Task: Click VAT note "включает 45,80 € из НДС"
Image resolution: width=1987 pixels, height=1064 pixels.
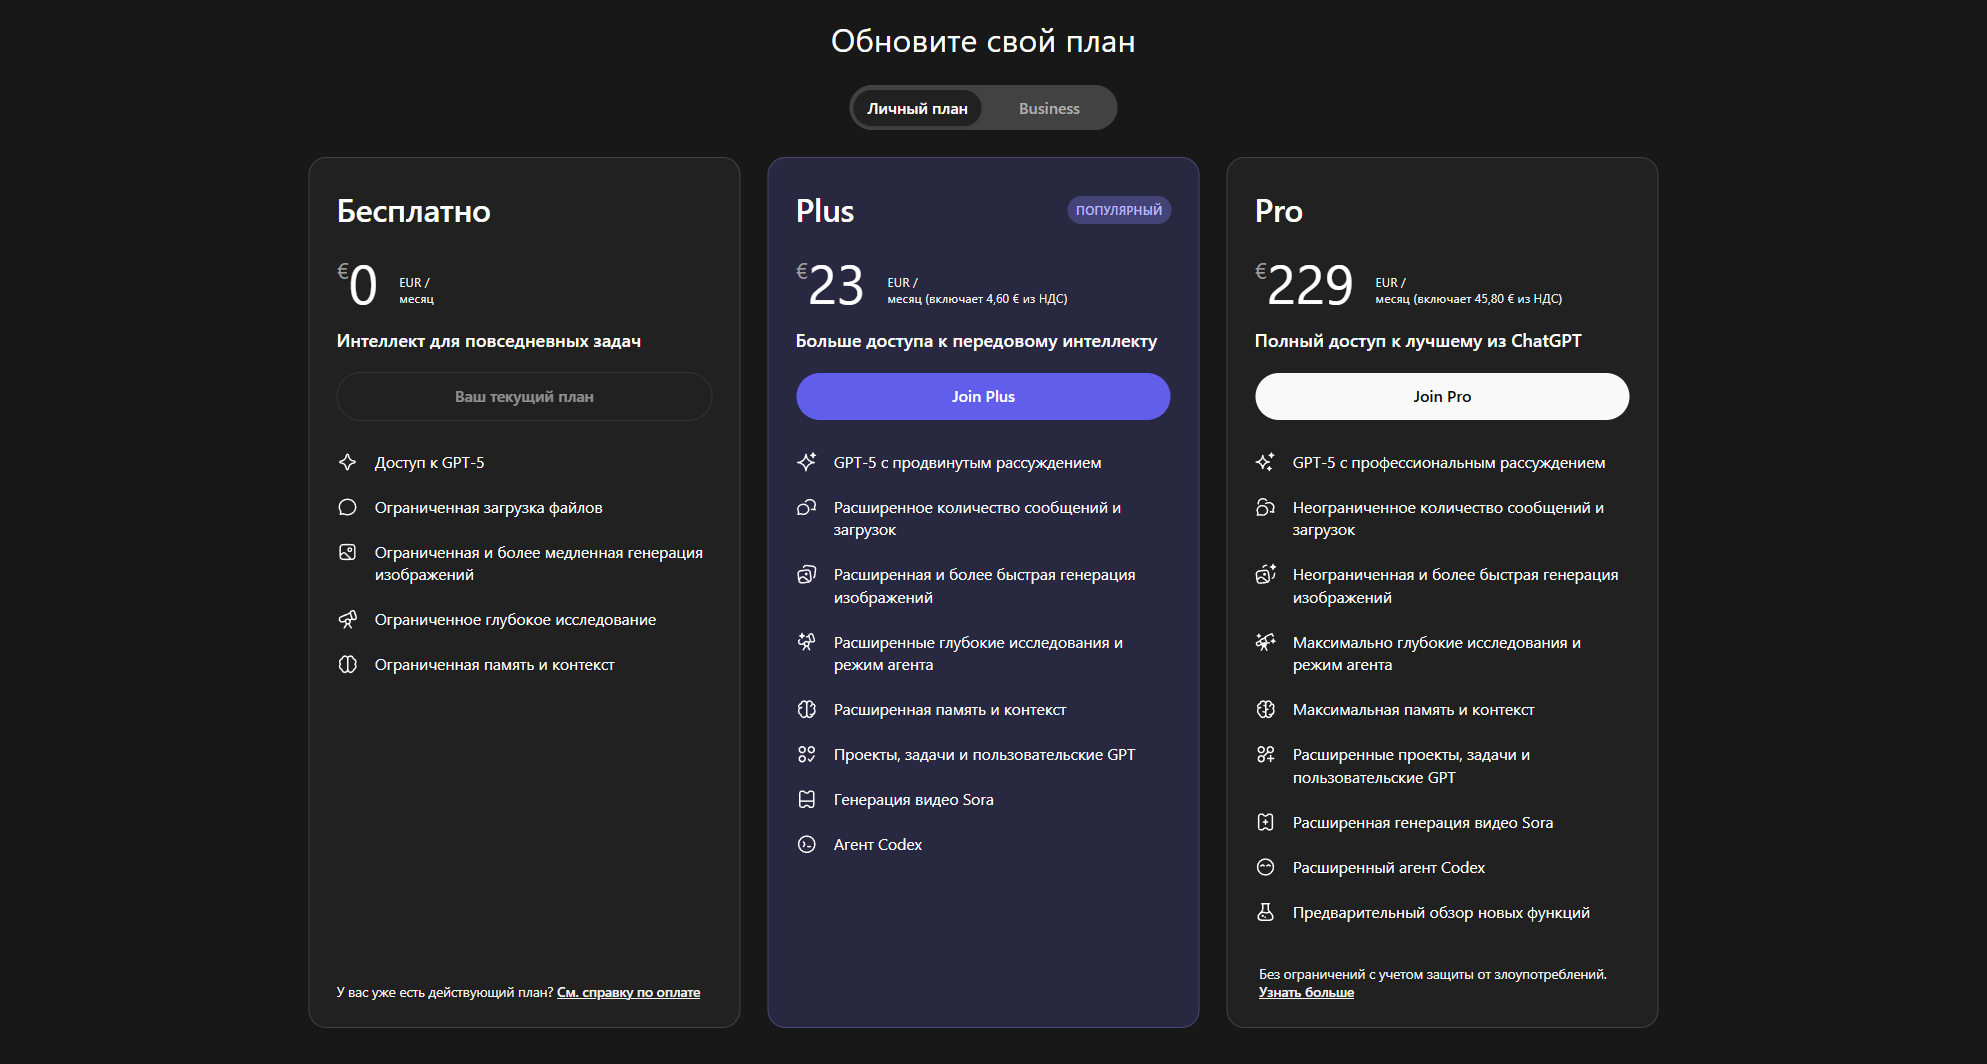Action: coord(1488,299)
